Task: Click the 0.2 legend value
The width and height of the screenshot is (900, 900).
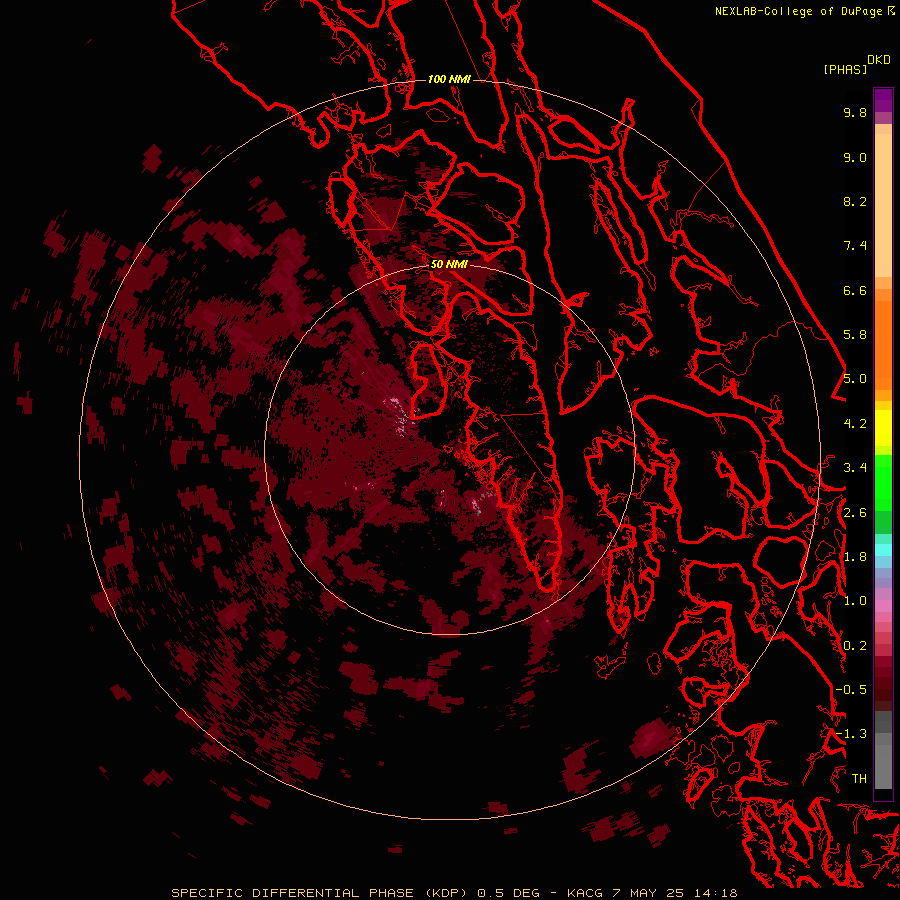Action: (x=855, y=646)
